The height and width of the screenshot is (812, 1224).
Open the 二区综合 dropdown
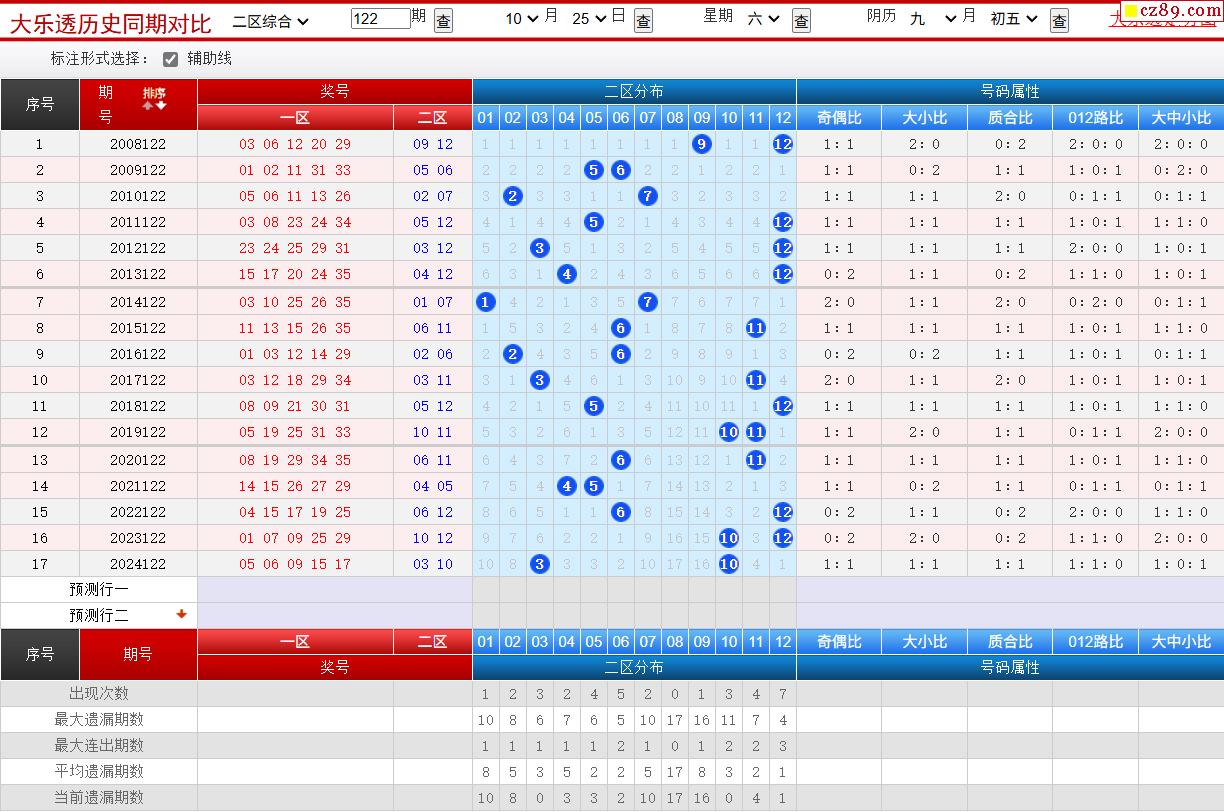271,20
